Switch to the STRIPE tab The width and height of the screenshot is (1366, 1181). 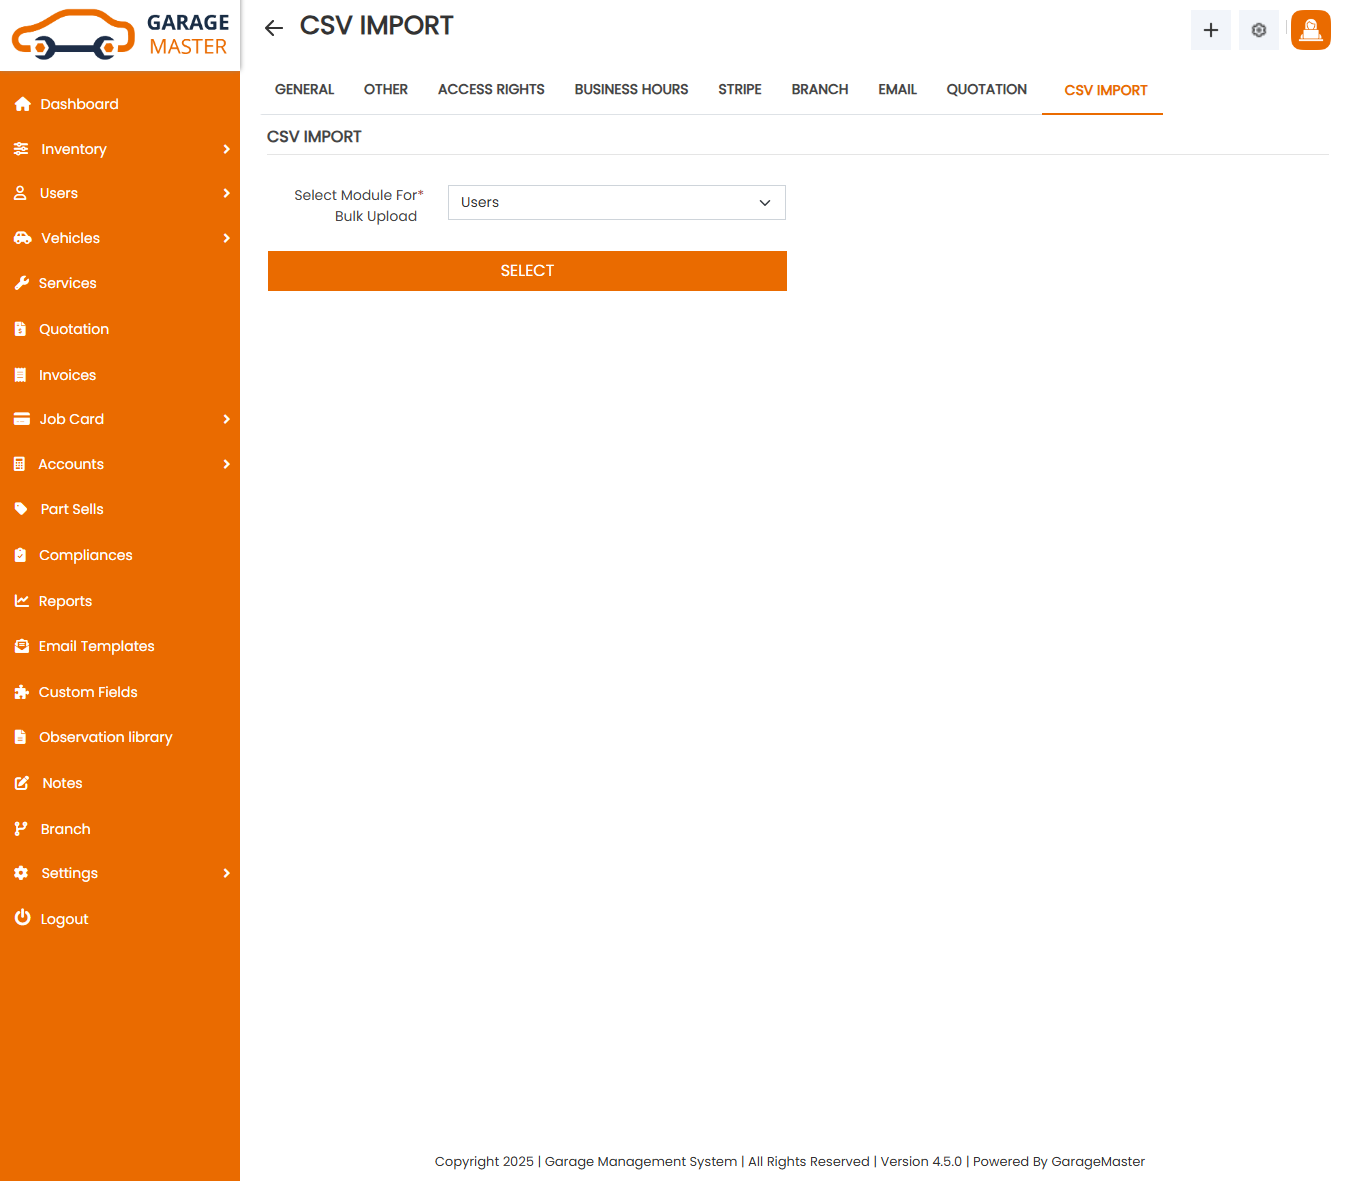tap(739, 89)
